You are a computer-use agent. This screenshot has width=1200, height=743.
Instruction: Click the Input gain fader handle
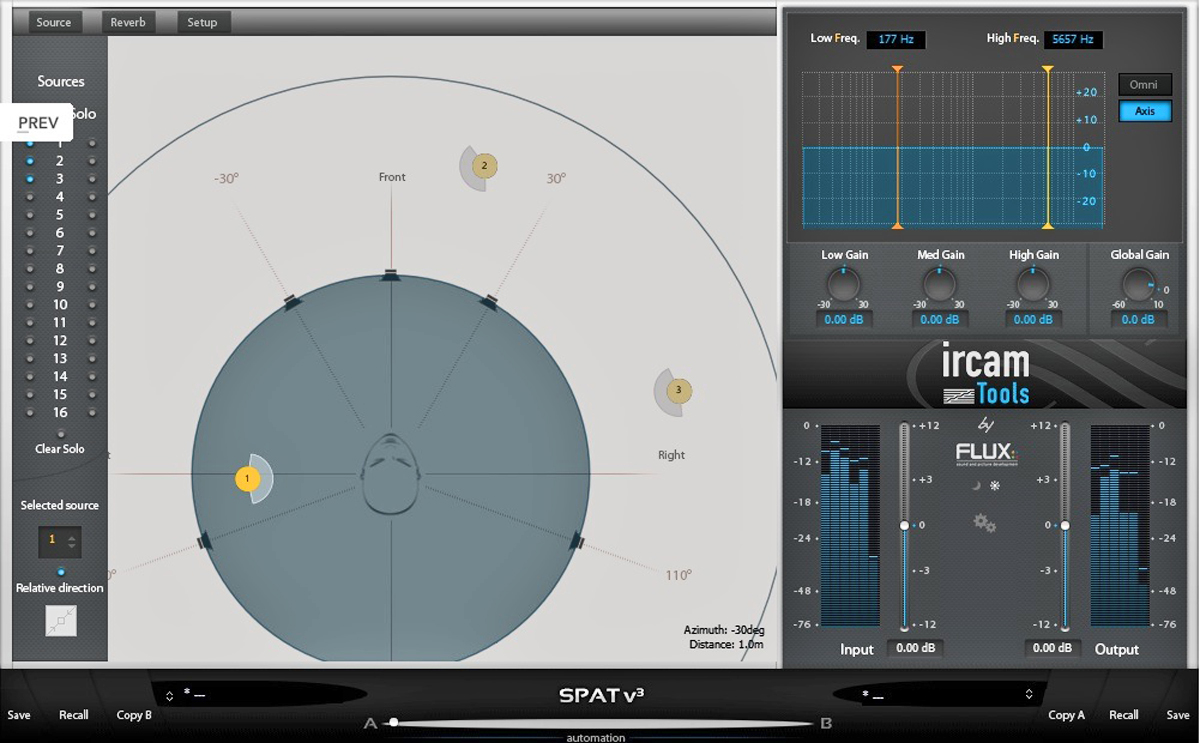[x=904, y=525]
